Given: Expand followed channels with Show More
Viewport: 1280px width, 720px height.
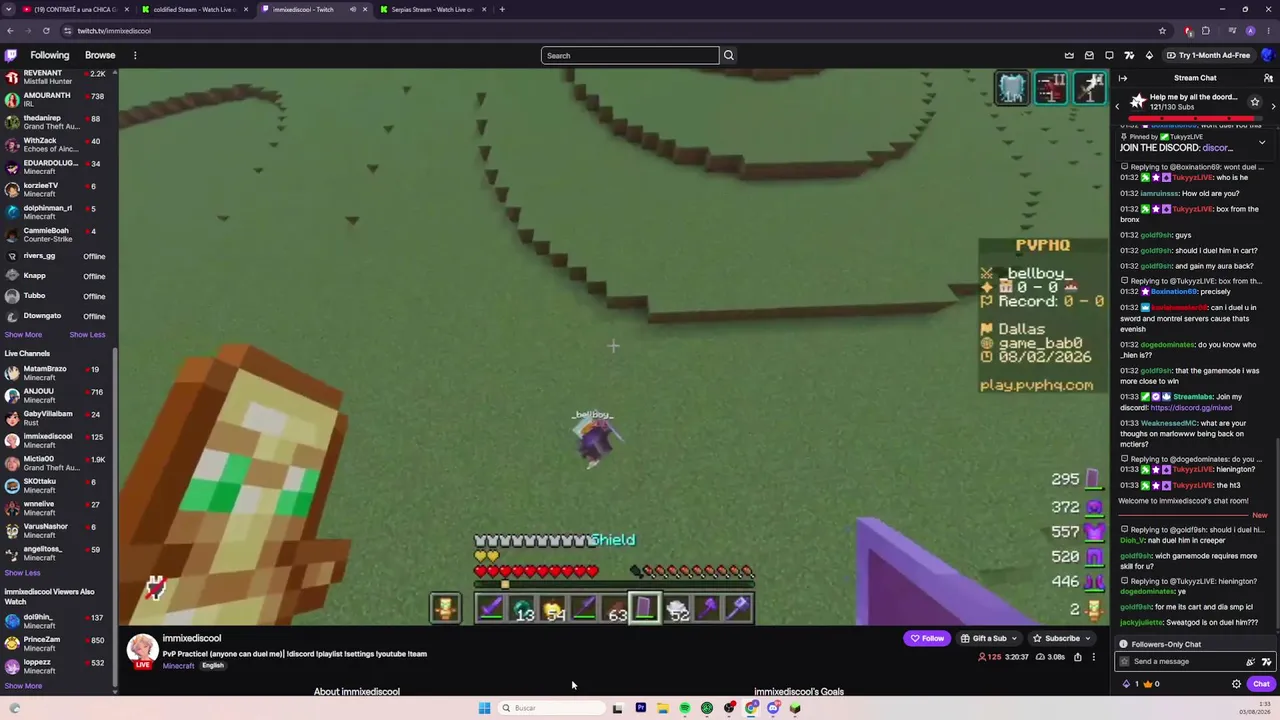Looking at the screenshot, I should coord(24,335).
